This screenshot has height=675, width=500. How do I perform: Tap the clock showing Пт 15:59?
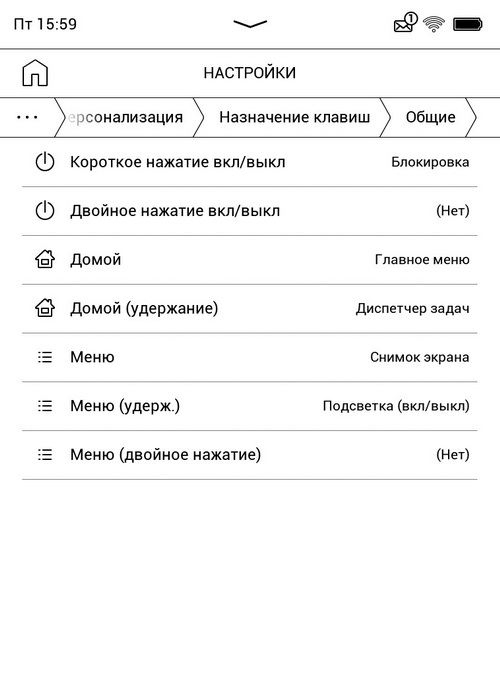pos(45,24)
